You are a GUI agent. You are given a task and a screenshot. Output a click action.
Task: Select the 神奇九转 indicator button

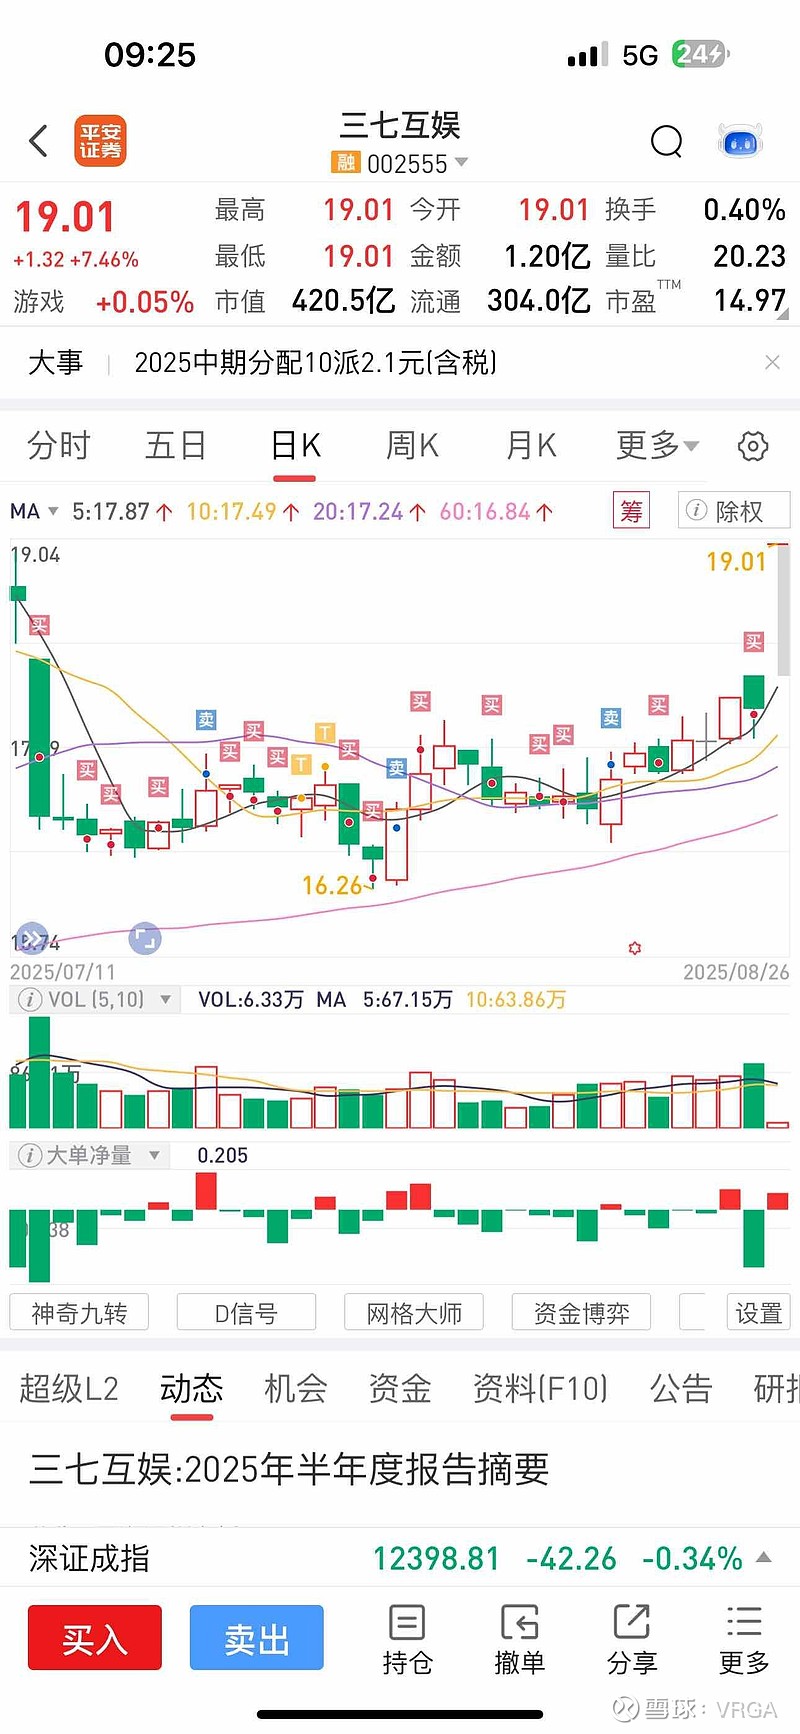(x=79, y=1313)
